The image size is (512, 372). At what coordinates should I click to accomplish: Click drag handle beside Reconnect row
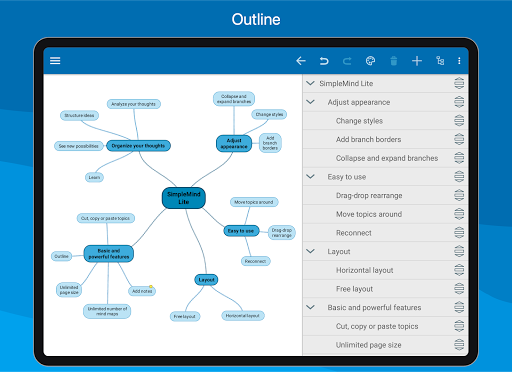coord(459,232)
